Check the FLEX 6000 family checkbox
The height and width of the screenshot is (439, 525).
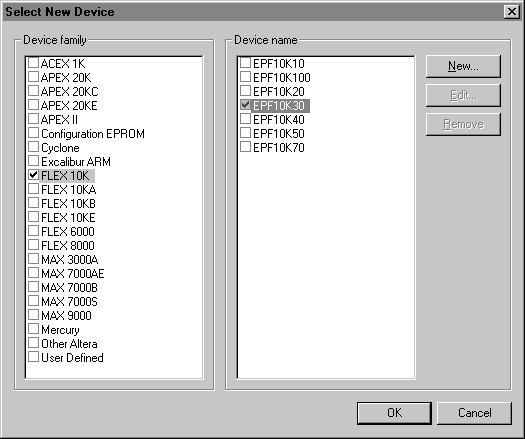(33, 231)
